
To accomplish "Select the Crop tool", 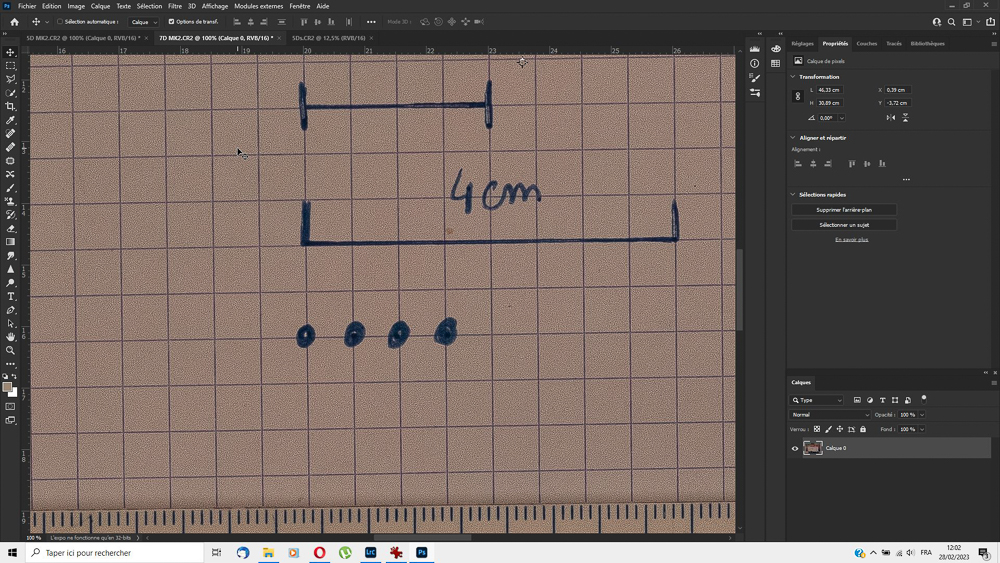I will coord(10,106).
